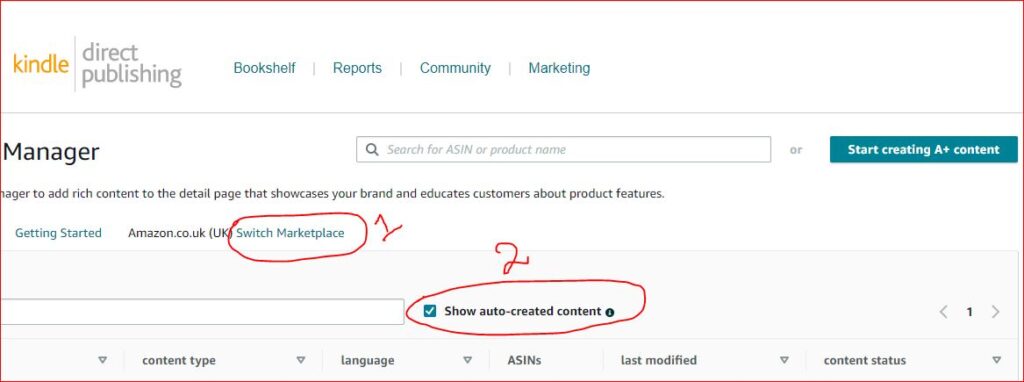Open the Community menu
This screenshot has height=382, width=1024.
[x=455, y=68]
